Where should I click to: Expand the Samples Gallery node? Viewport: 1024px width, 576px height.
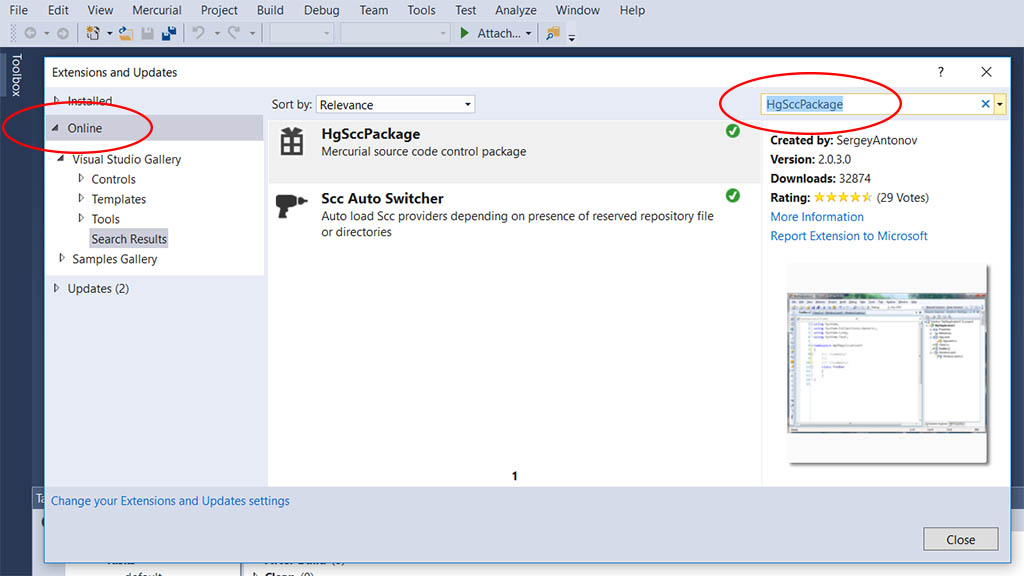(62, 259)
